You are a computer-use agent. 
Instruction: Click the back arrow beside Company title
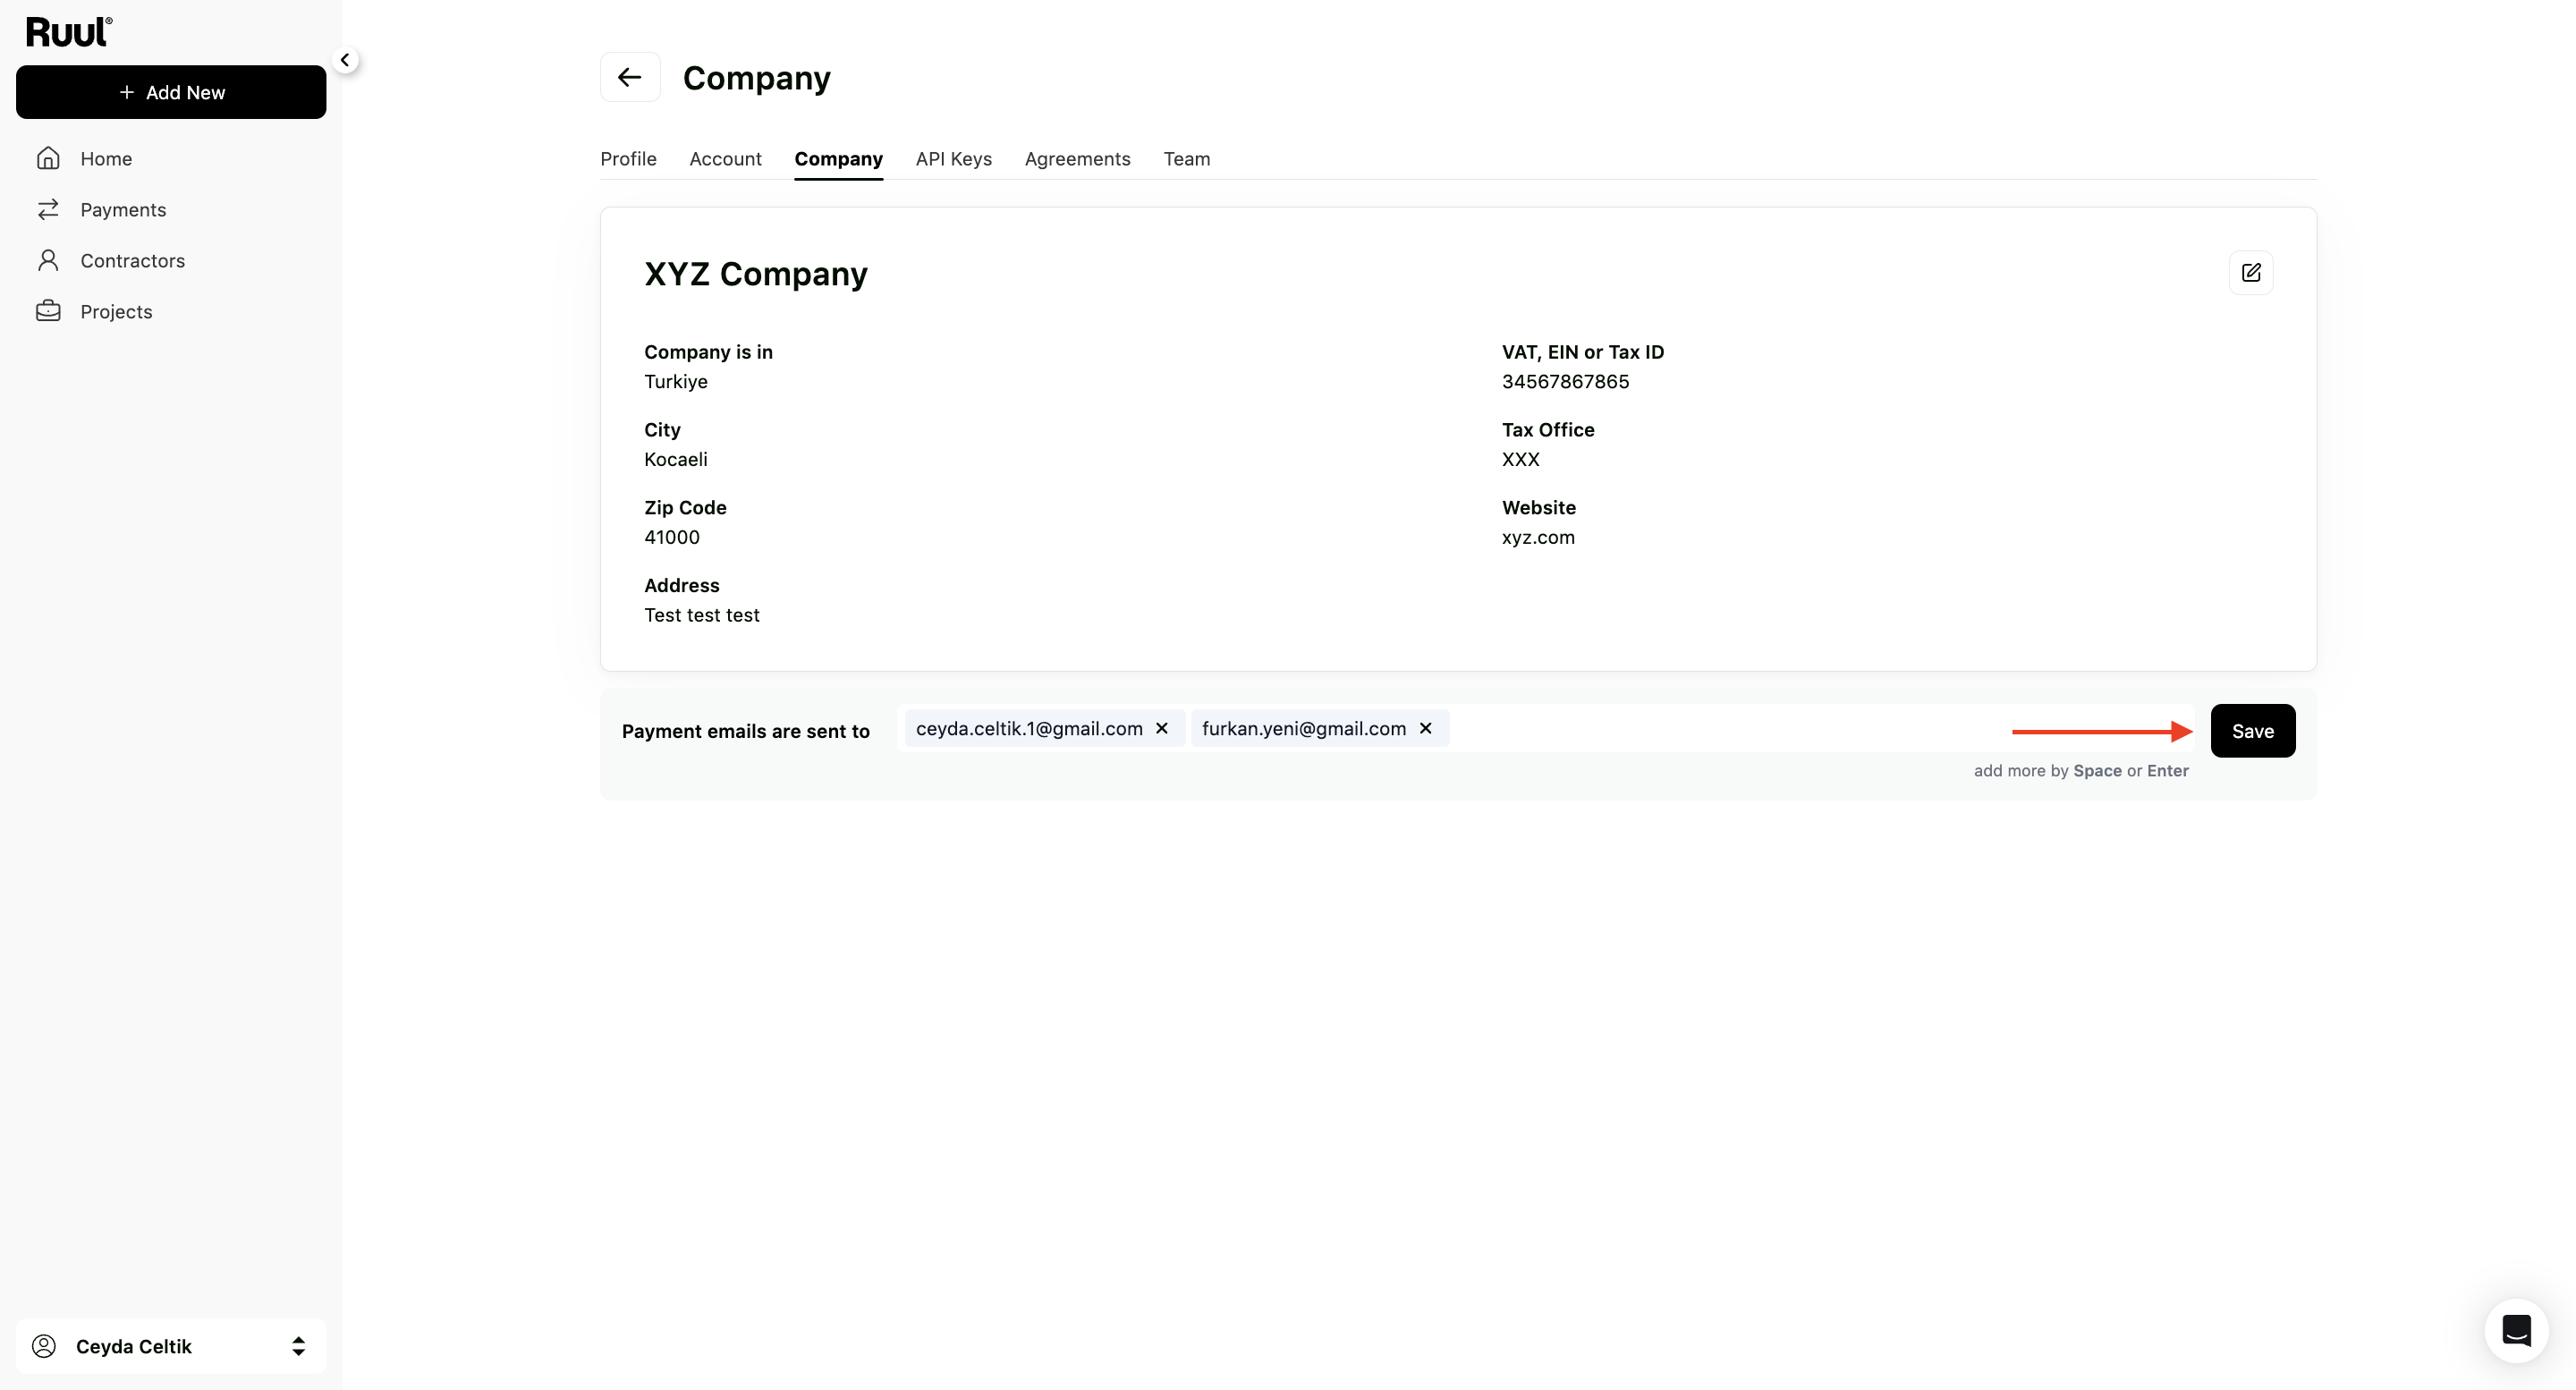630,77
